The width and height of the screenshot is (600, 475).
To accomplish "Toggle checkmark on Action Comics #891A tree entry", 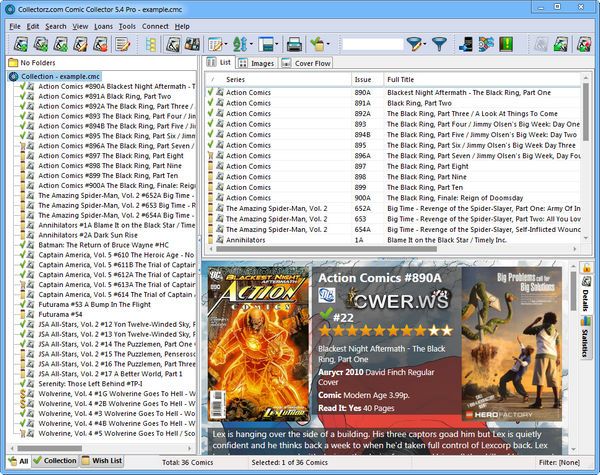I will pos(20,95).
